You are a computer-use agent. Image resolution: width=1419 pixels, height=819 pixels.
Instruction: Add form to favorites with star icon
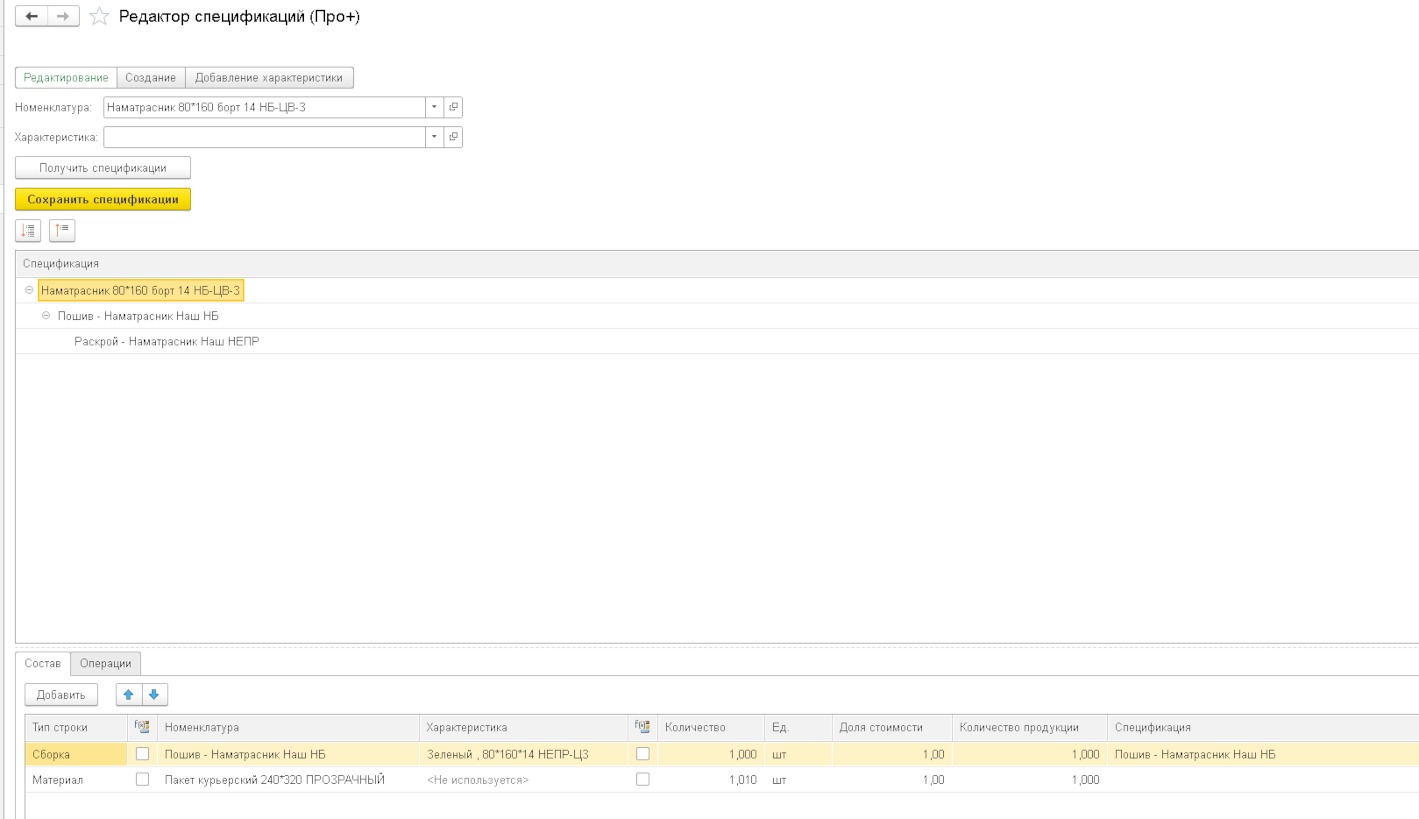point(99,17)
